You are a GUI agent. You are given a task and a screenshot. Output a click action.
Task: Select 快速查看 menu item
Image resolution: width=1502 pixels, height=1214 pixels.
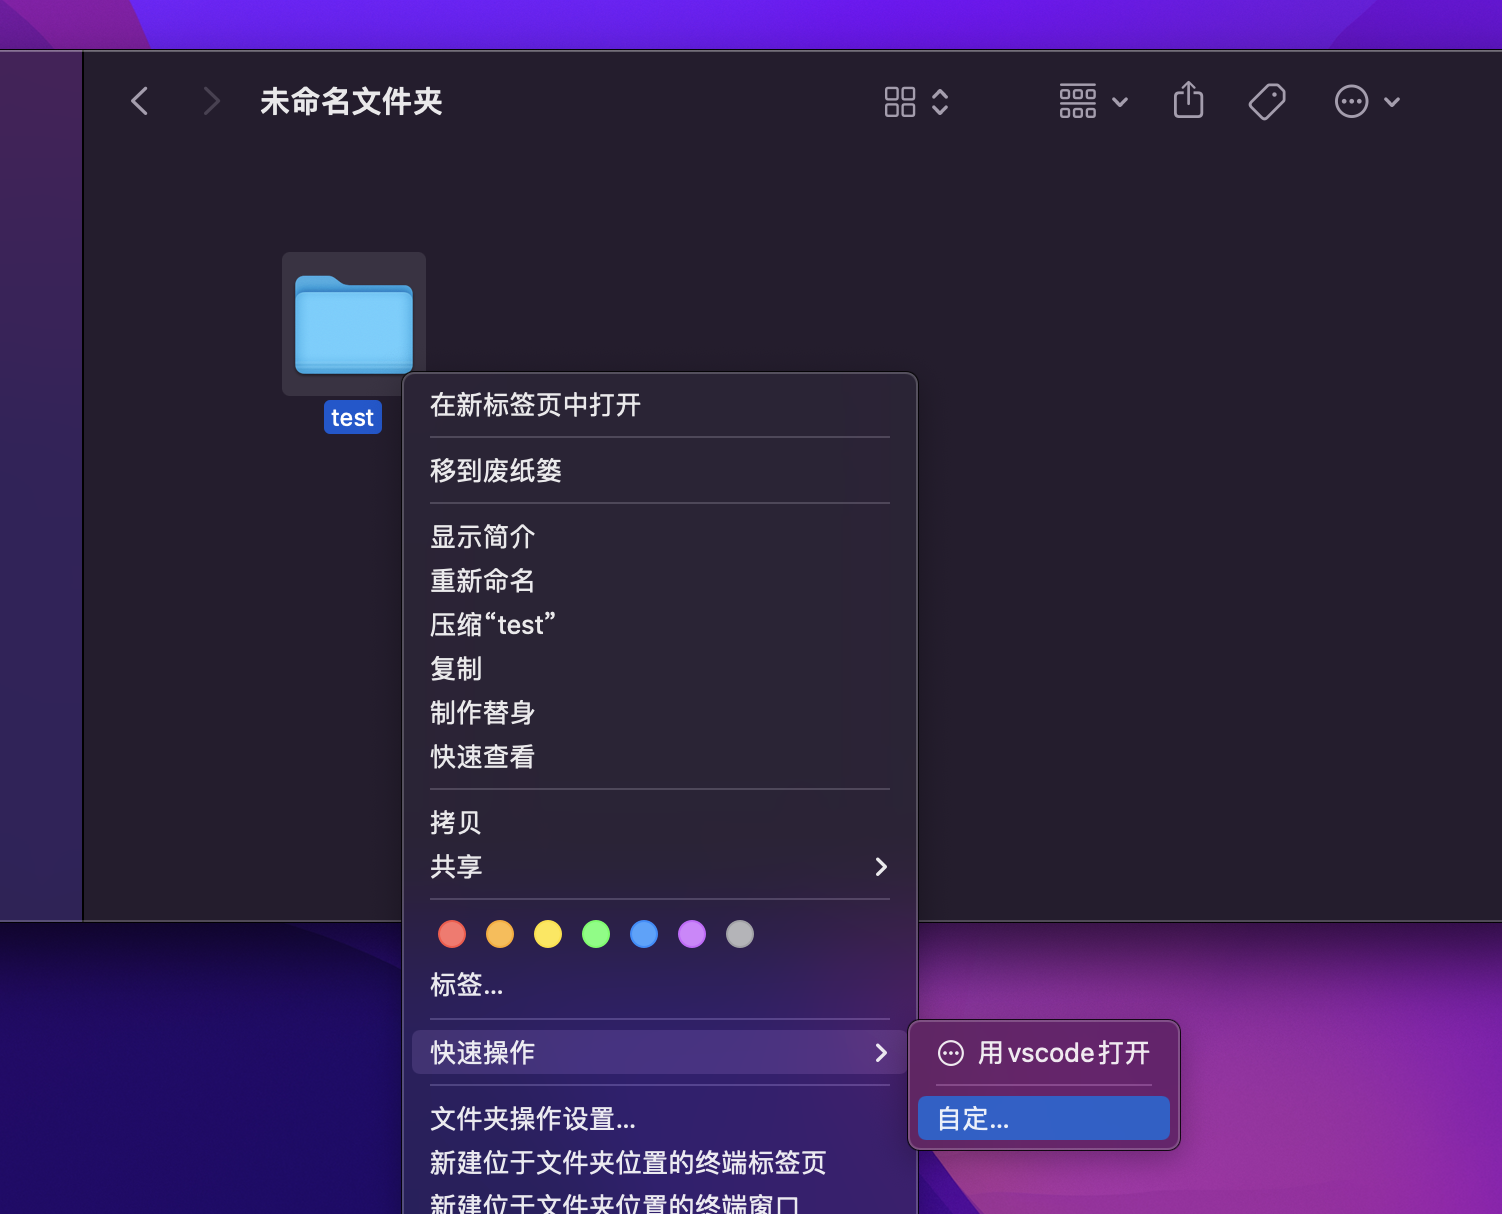pyautogui.click(x=659, y=757)
